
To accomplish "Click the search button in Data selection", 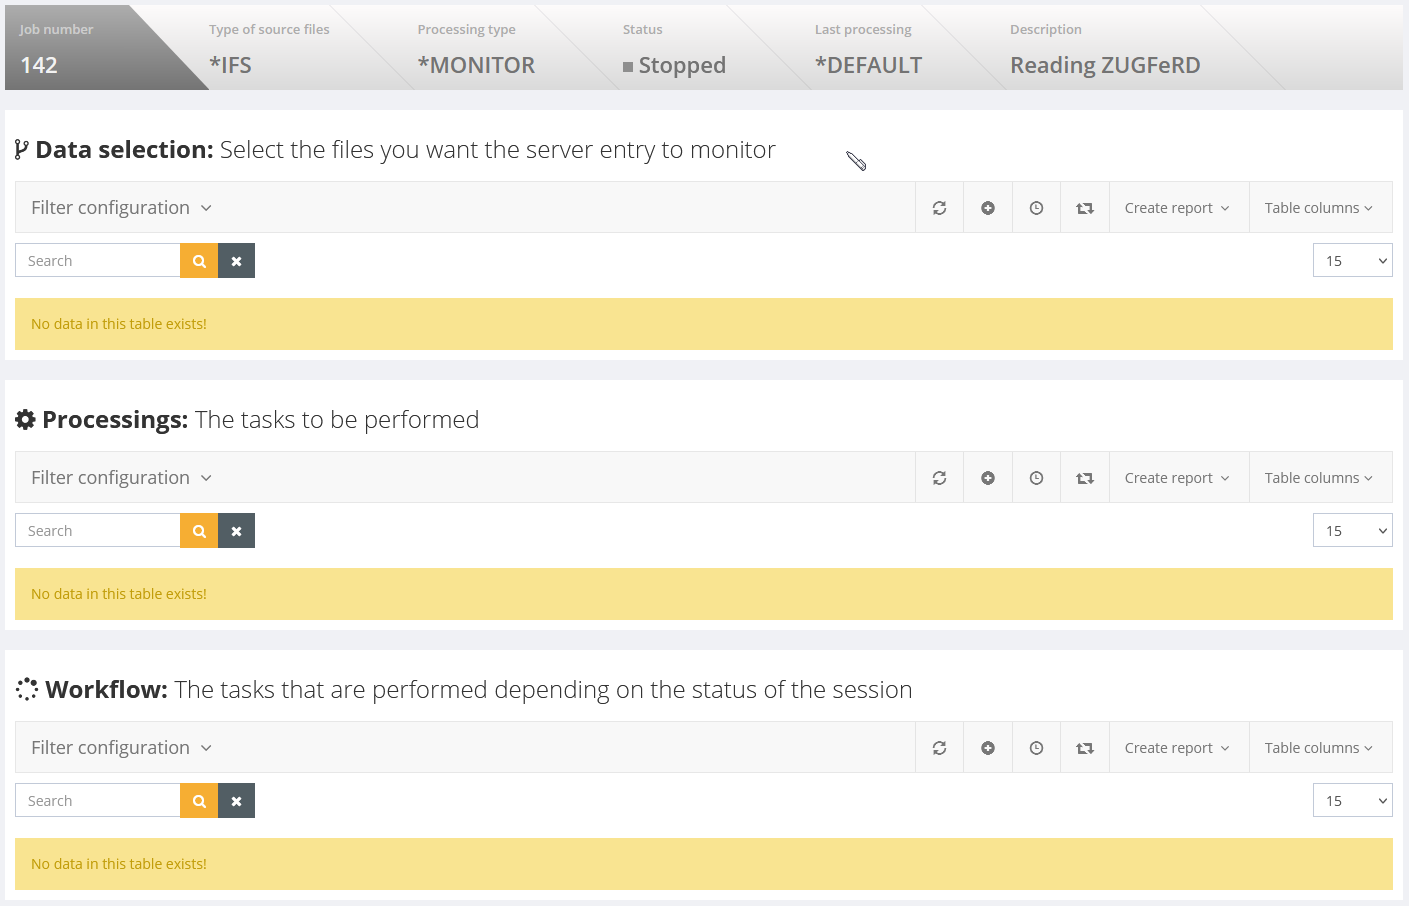I will click(x=199, y=261).
